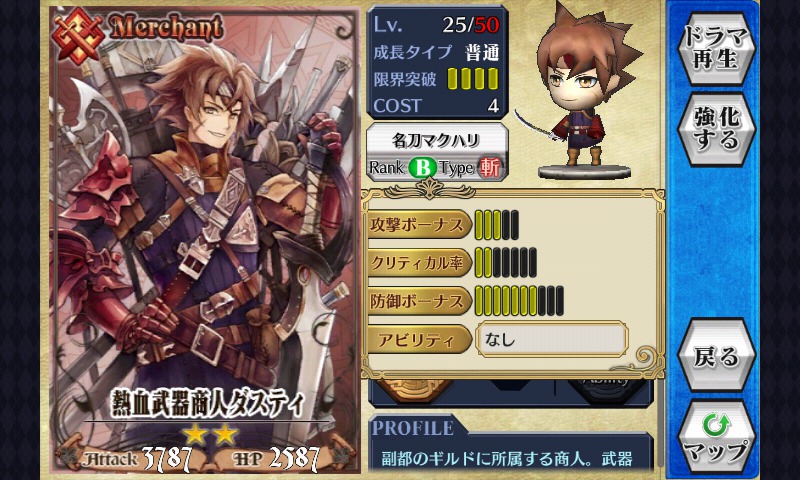Click the 防御ボーナス gauge bars
The height and width of the screenshot is (480, 800).
(519, 301)
